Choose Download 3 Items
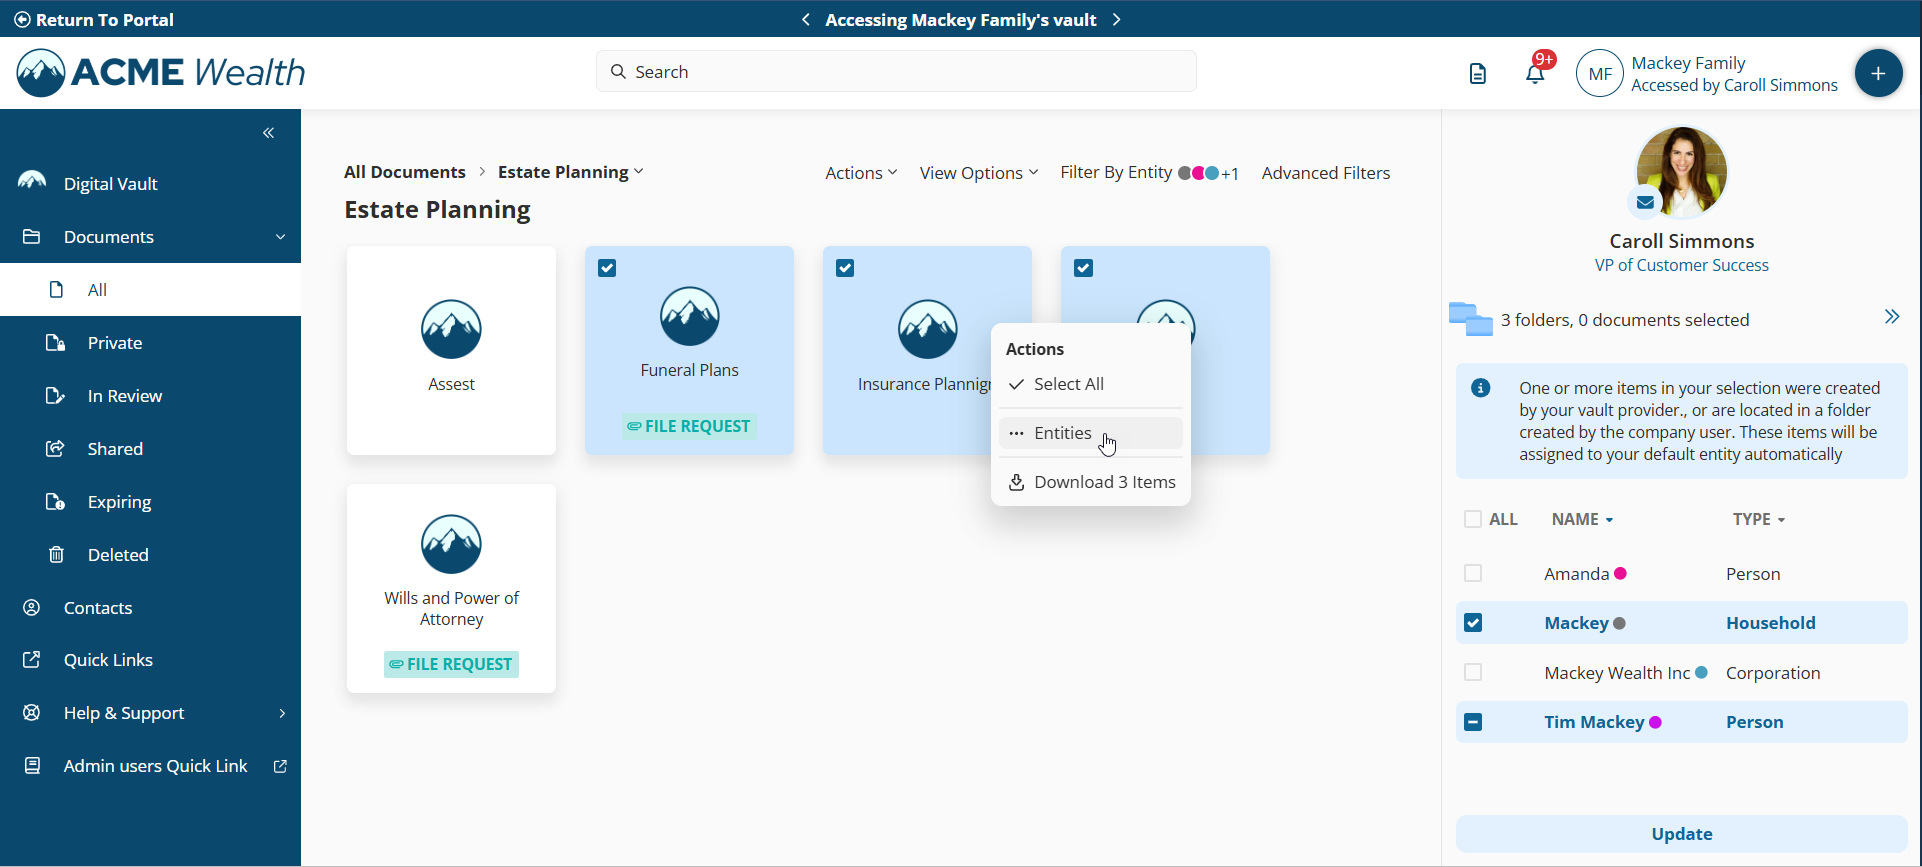 click(1091, 482)
